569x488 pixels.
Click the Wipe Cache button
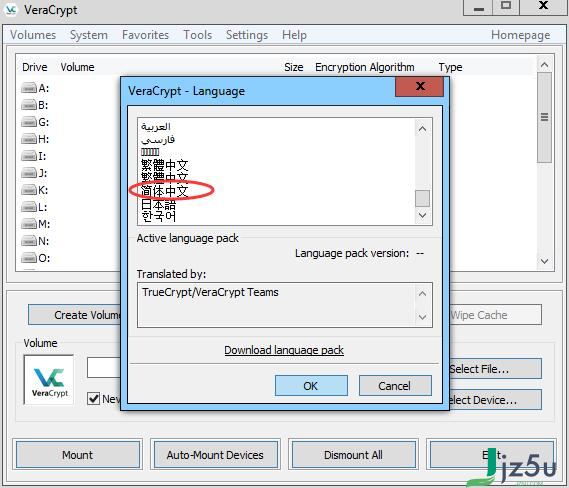coord(495,315)
